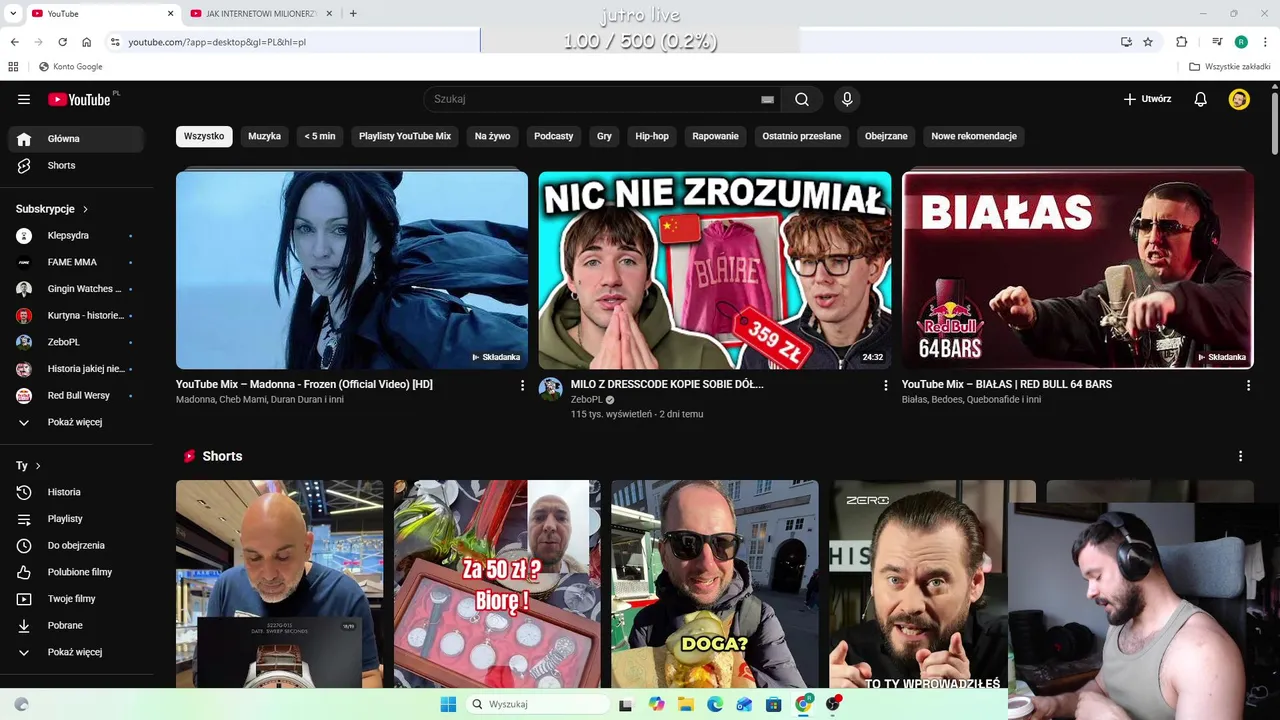
Task: Open the Madonna Frozen mix thumbnail
Action: (x=352, y=270)
